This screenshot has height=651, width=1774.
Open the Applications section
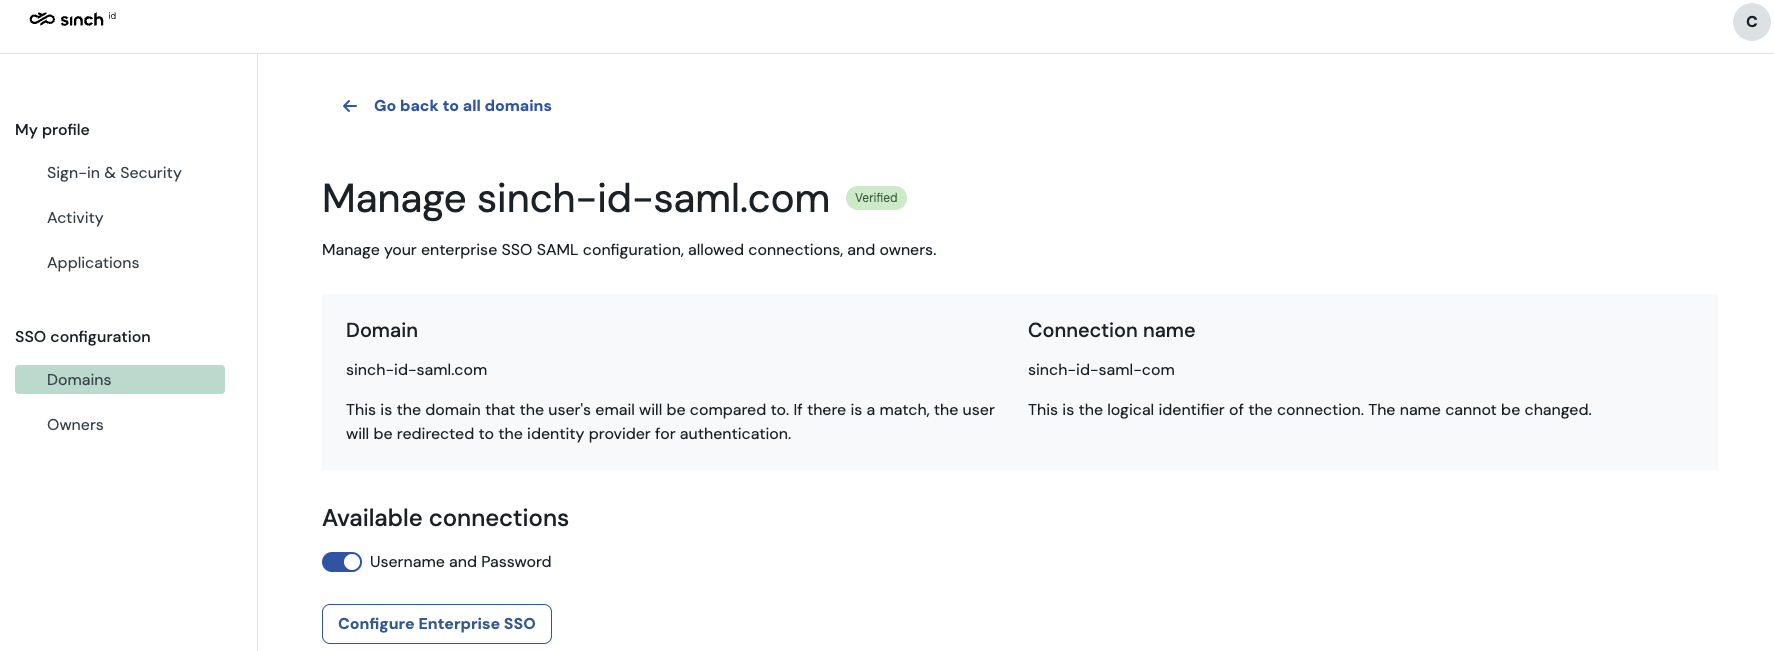[x=93, y=263]
